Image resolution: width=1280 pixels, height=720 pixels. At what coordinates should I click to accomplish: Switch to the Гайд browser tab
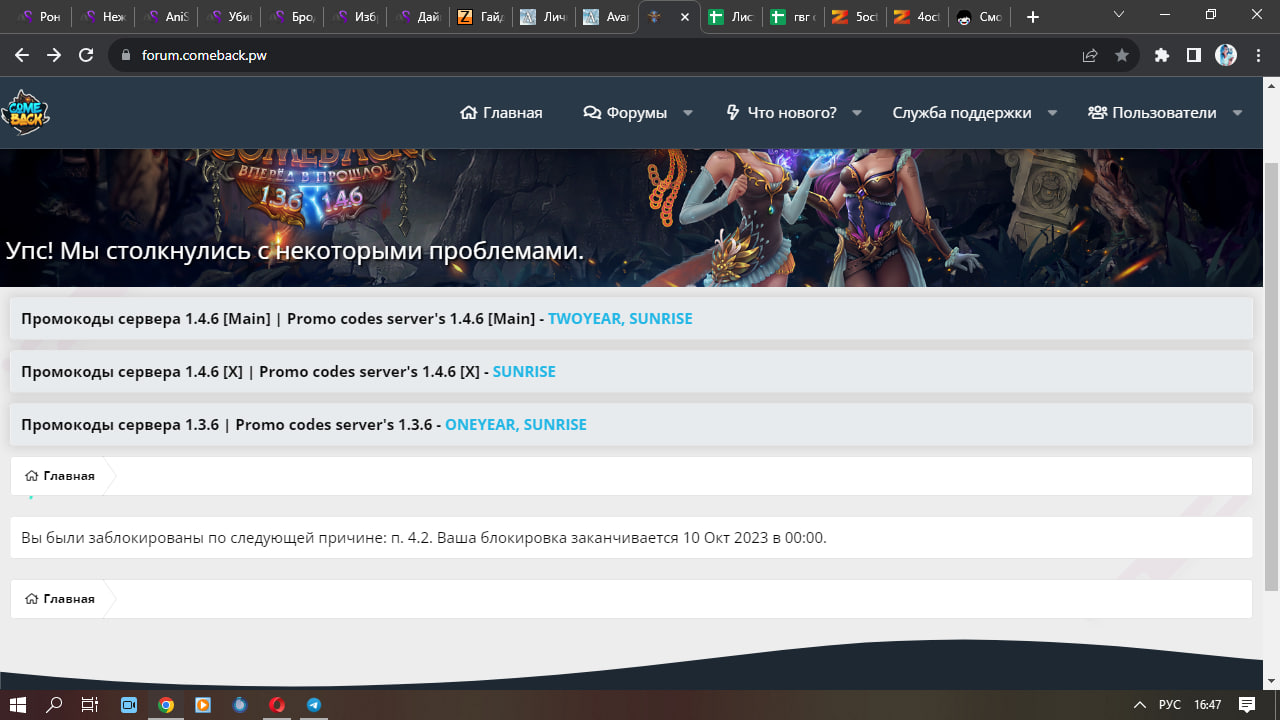[479, 17]
